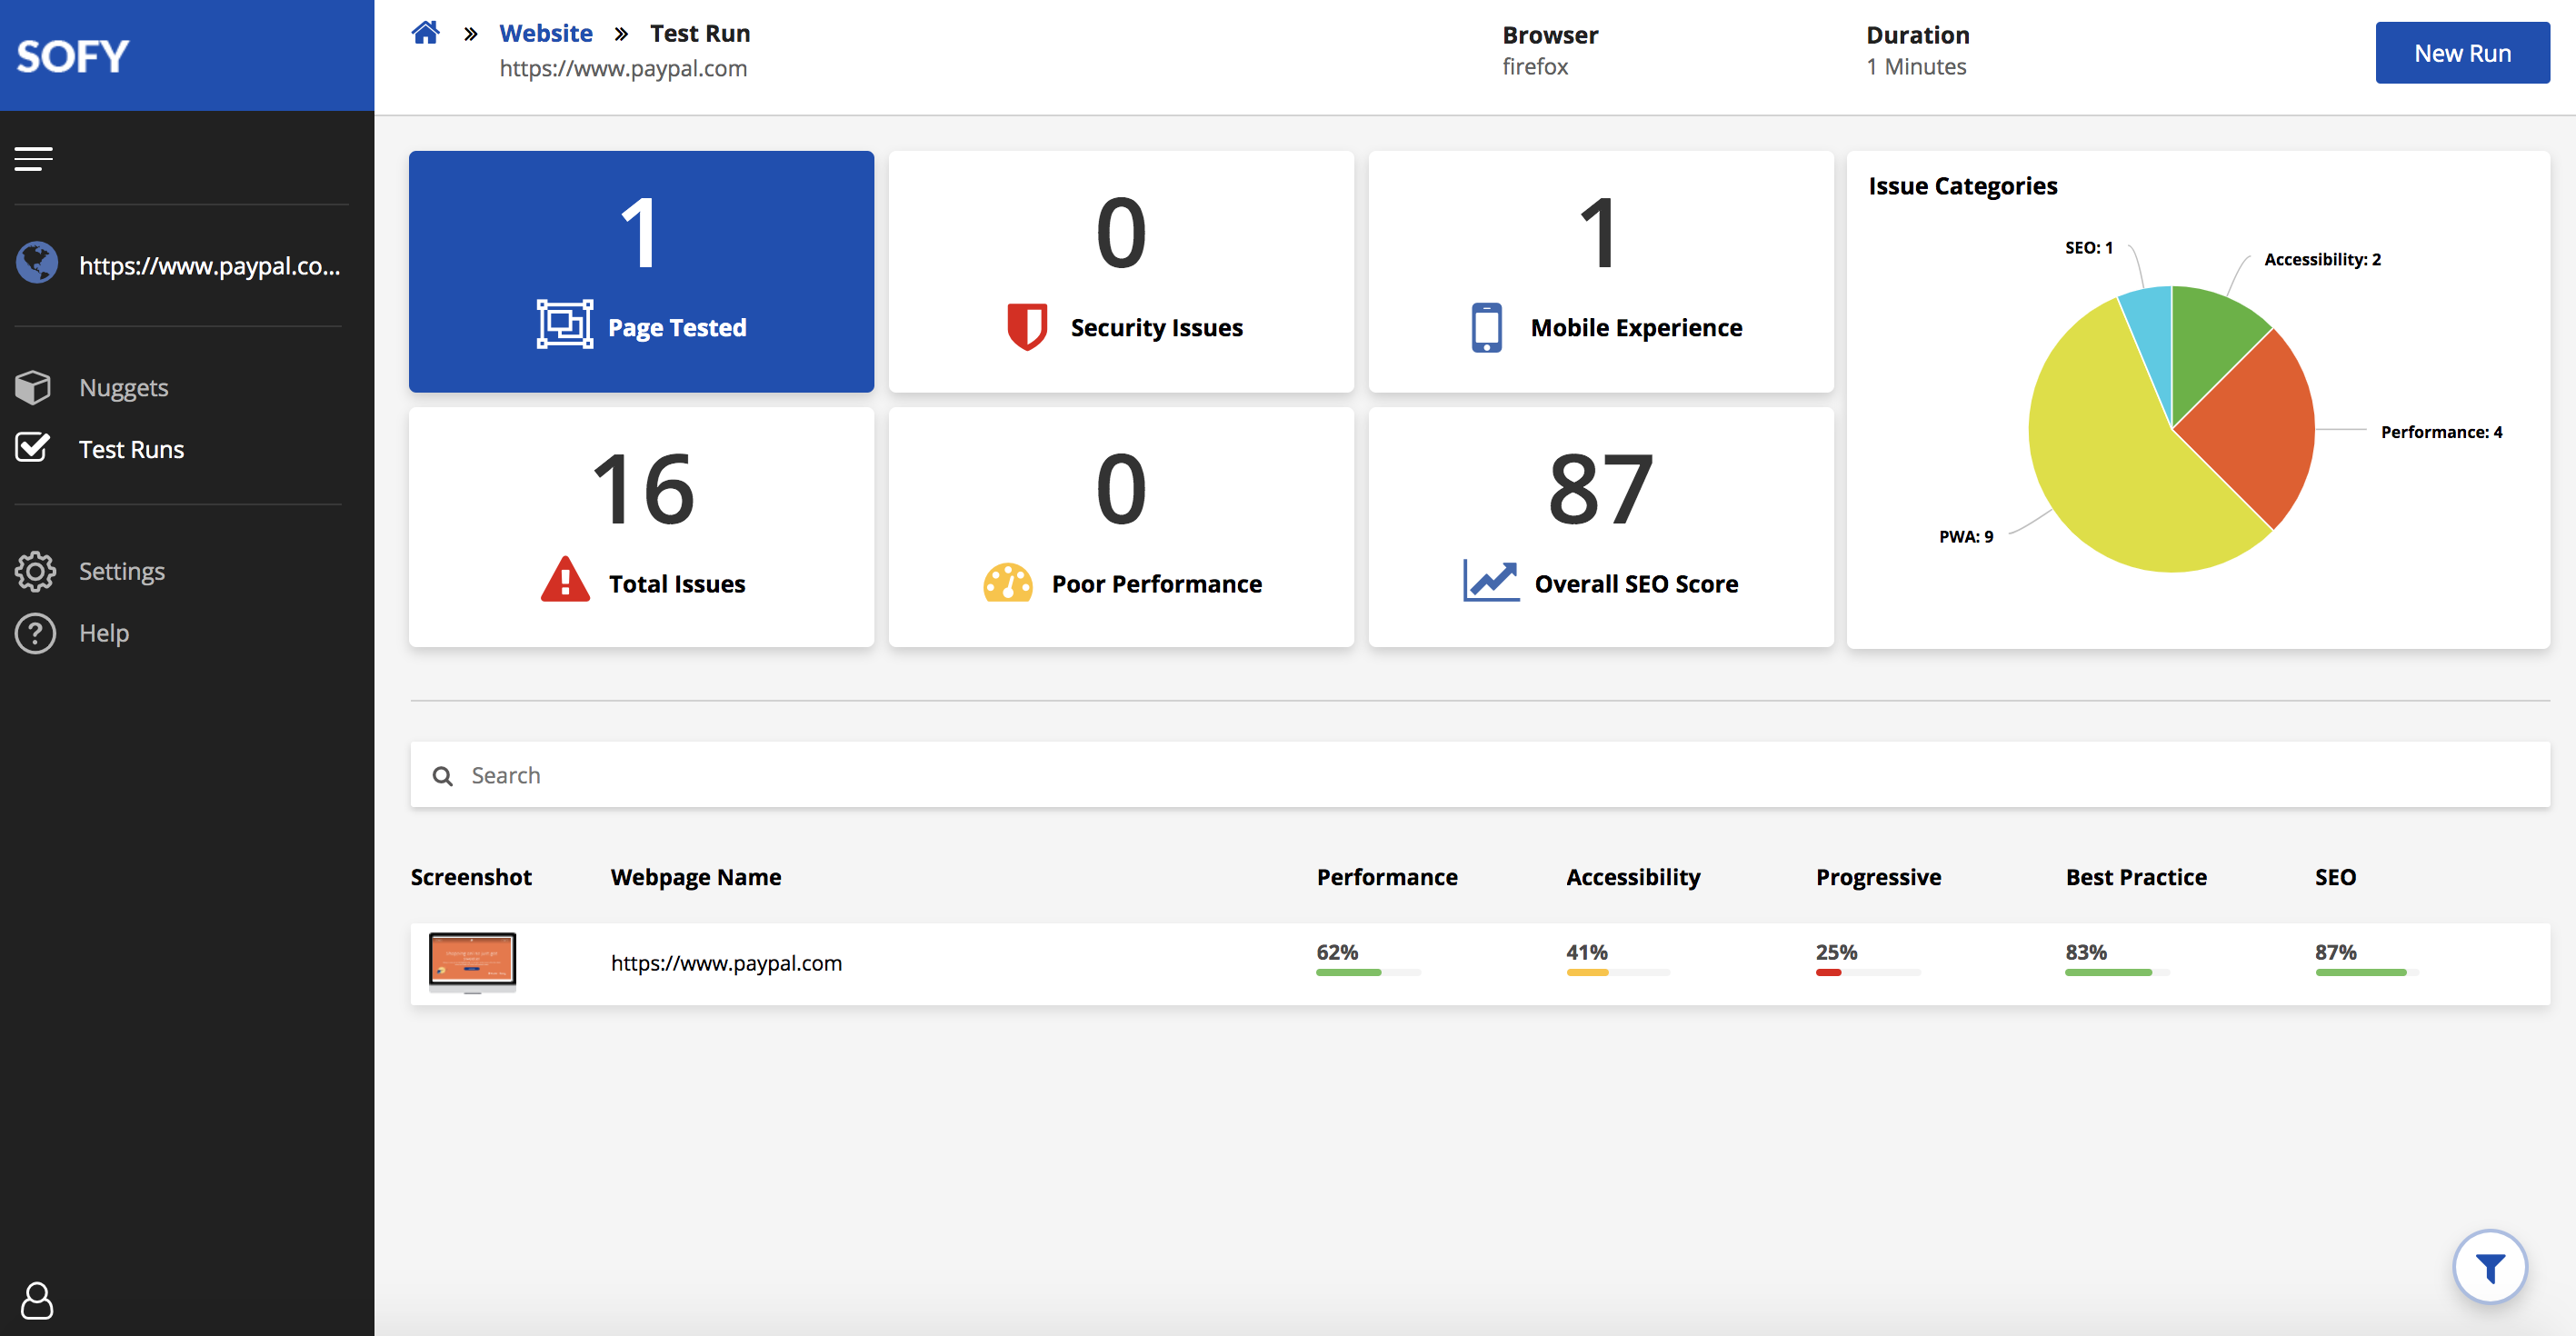Viewport: 2576px width, 1336px height.
Task: Click the Settings gear icon
Action: click(35, 571)
